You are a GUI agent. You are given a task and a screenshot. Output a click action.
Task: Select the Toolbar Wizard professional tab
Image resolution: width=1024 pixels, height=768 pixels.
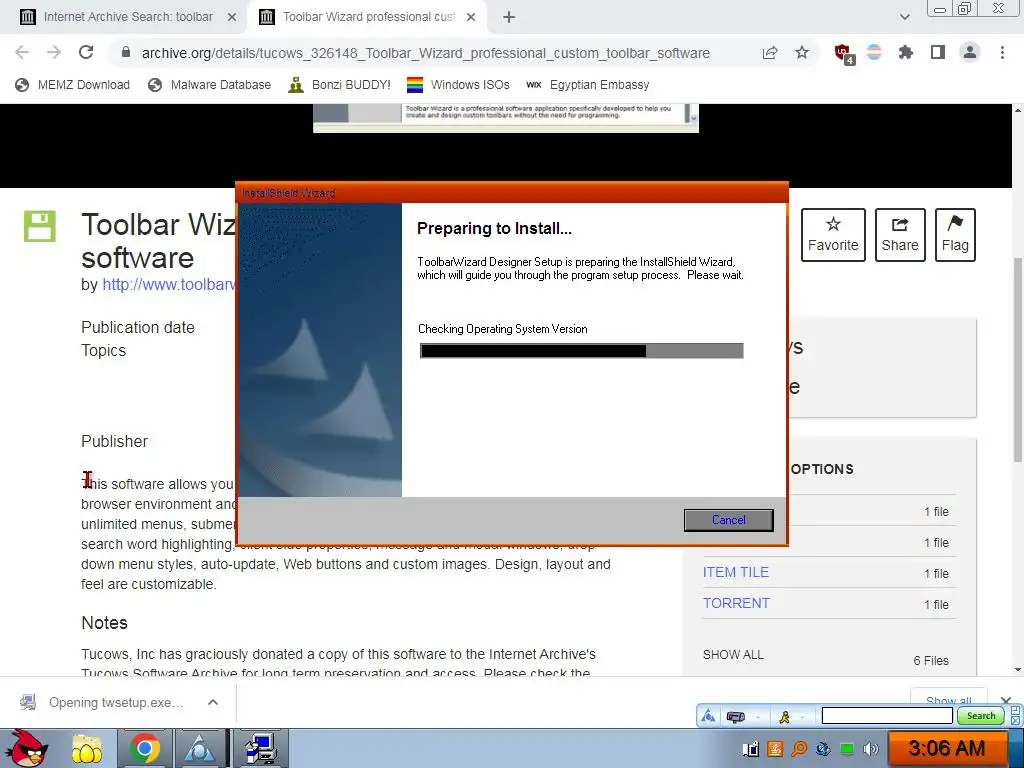[368, 17]
